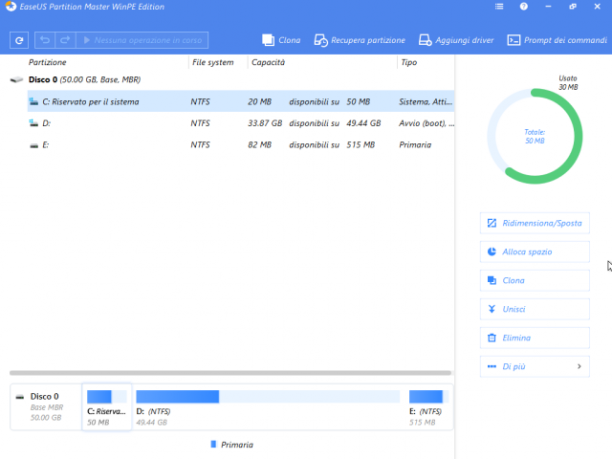Click the Ridimensiona/Sposta button
The width and height of the screenshot is (612, 459).
pos(535,223)
